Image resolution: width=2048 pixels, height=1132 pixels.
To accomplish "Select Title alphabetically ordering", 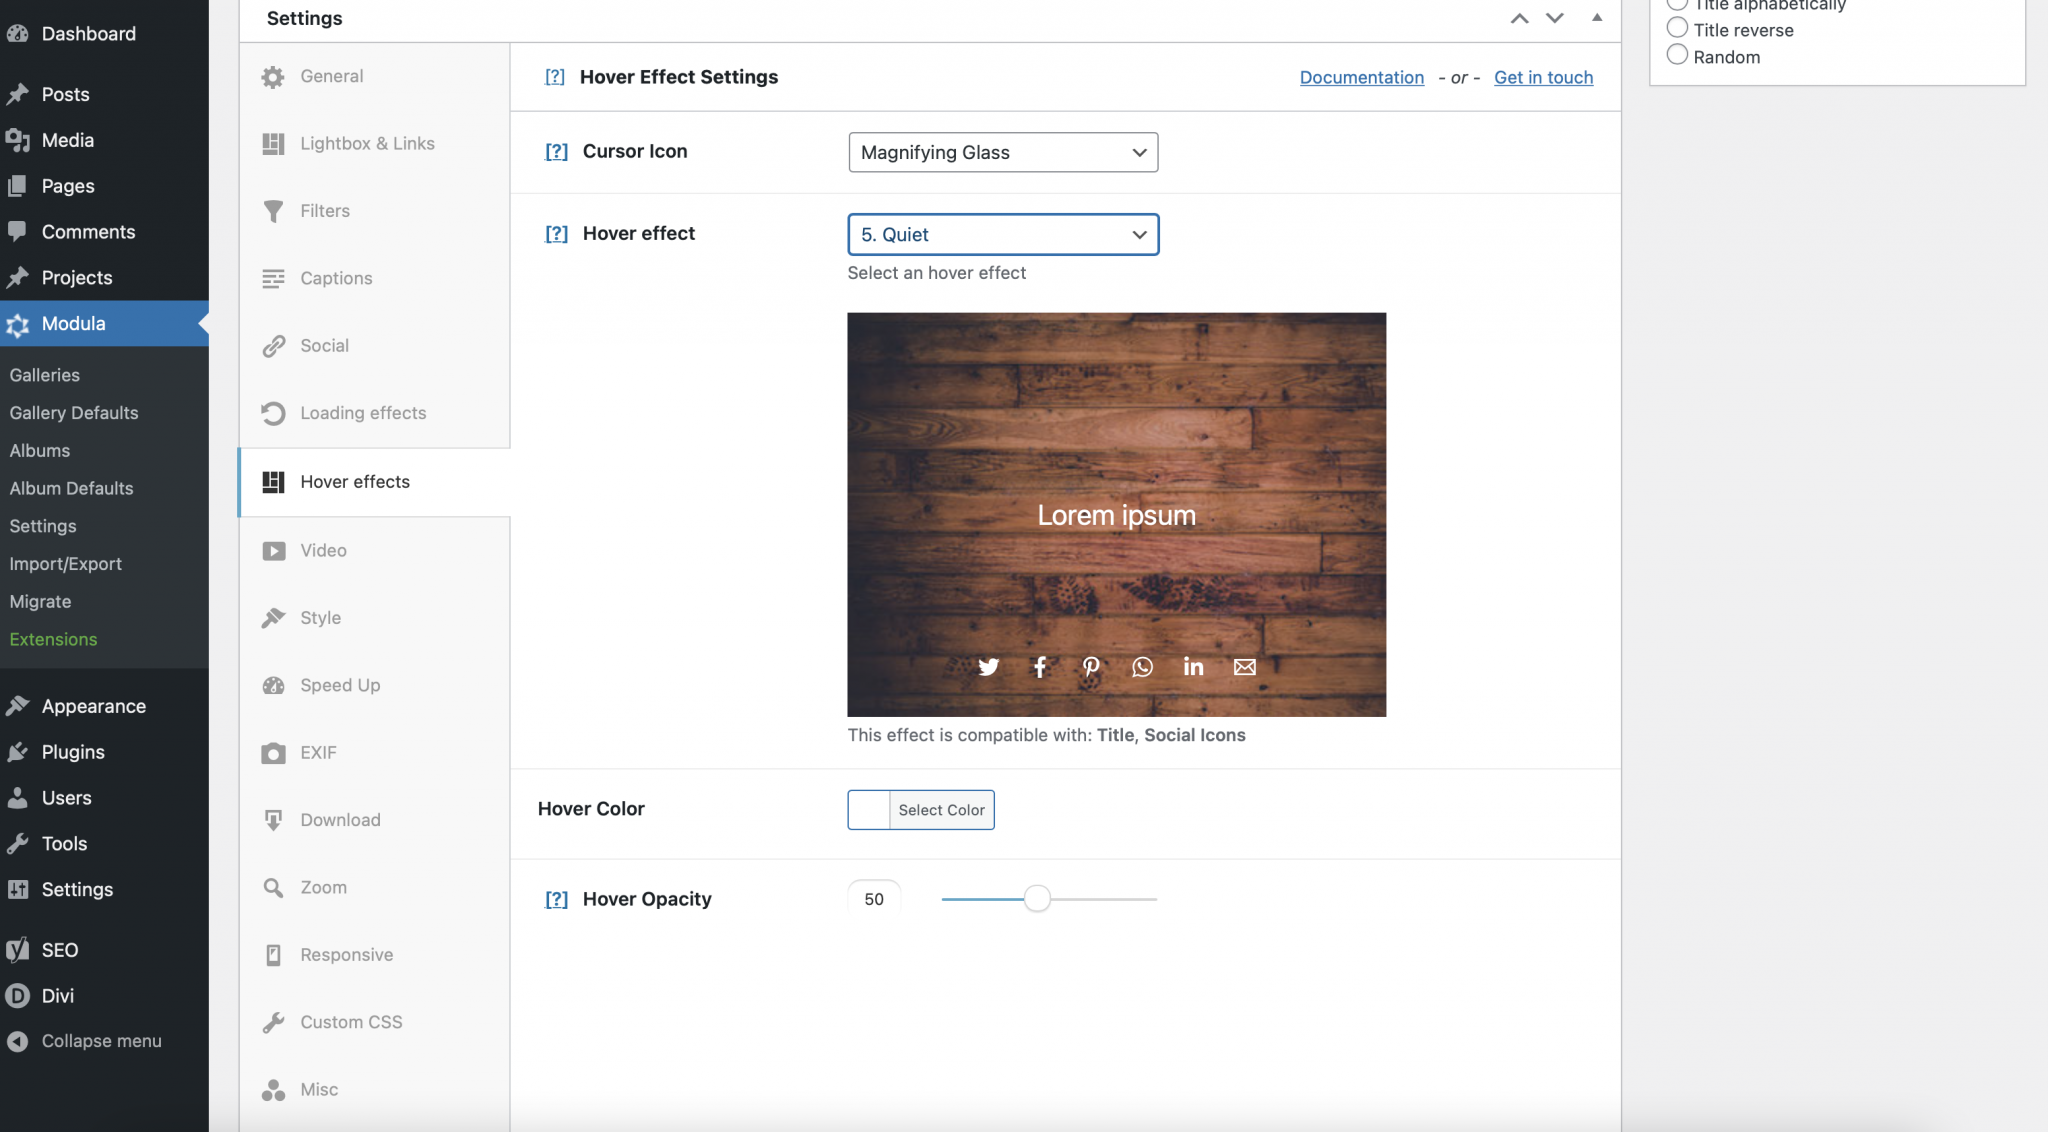I will coord(1677,3).
